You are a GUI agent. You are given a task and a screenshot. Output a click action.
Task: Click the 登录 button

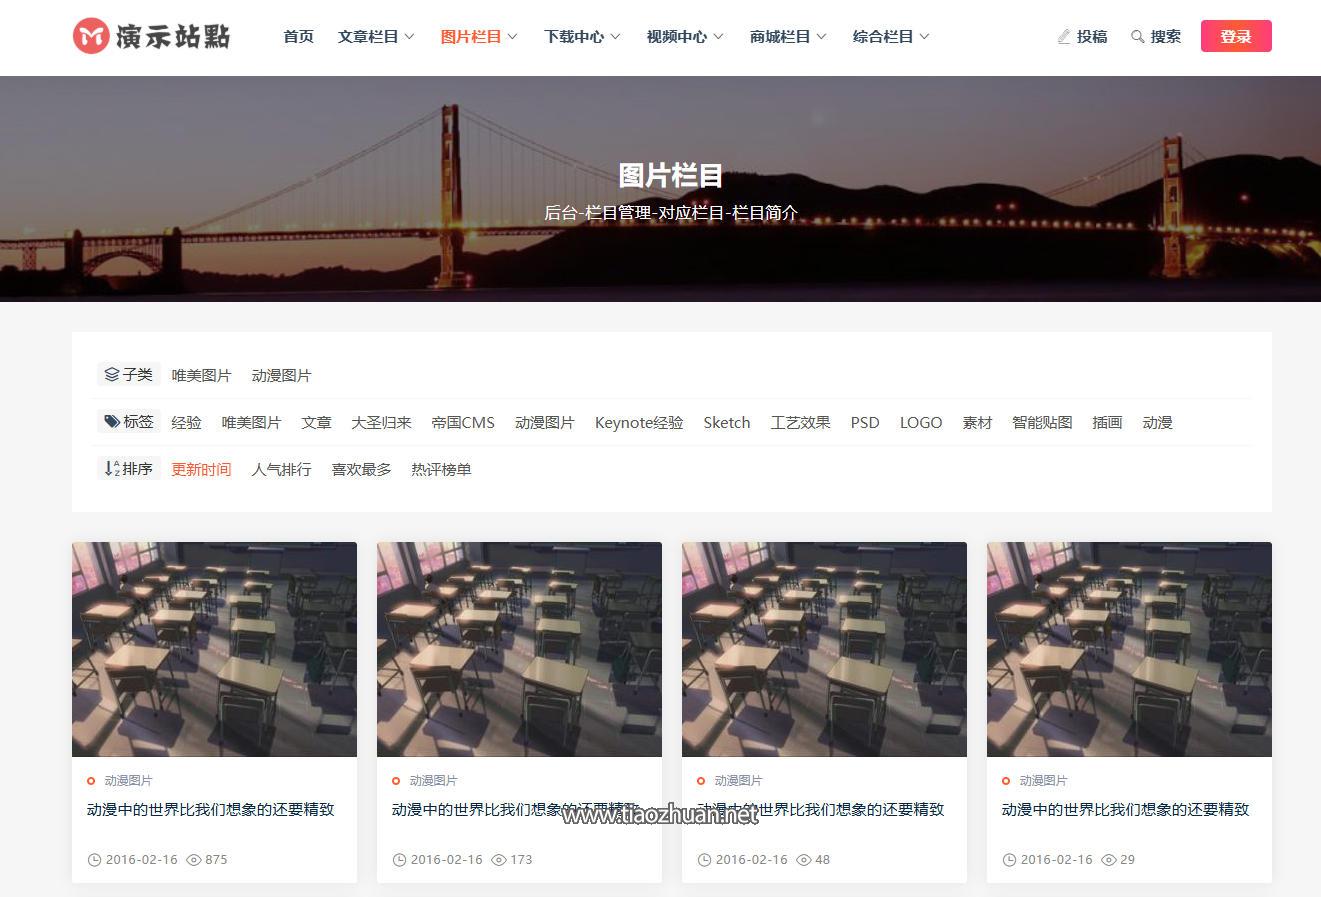pos(1235,37)
